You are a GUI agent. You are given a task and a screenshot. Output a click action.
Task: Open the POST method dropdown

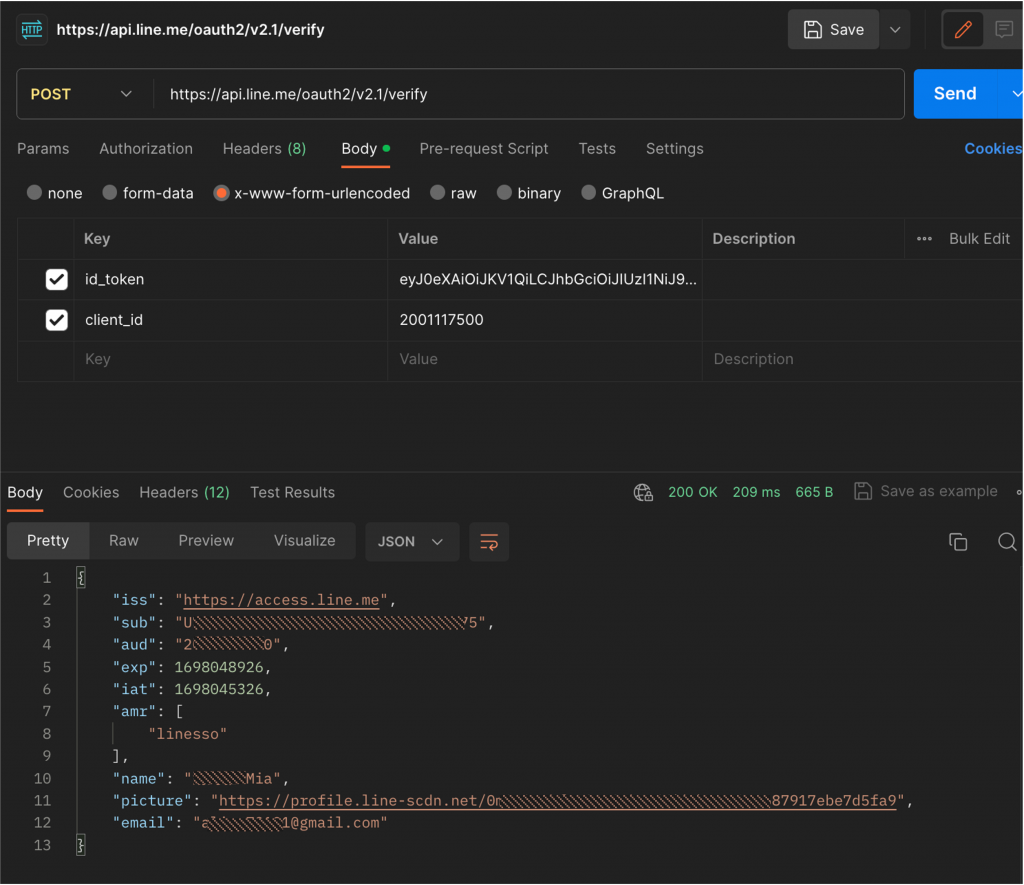coord(82,94)
